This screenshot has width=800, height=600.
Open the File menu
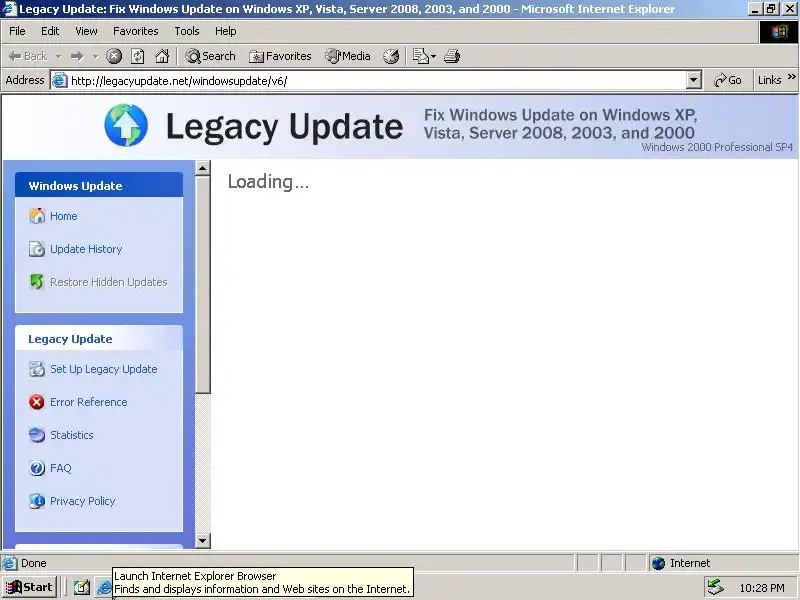pyautogui.click(x=17, y=31)
